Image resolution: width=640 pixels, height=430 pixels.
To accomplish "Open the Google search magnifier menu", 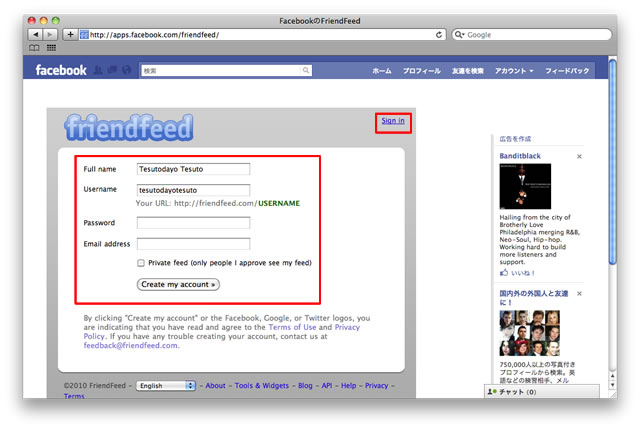I will click(460, 35).
